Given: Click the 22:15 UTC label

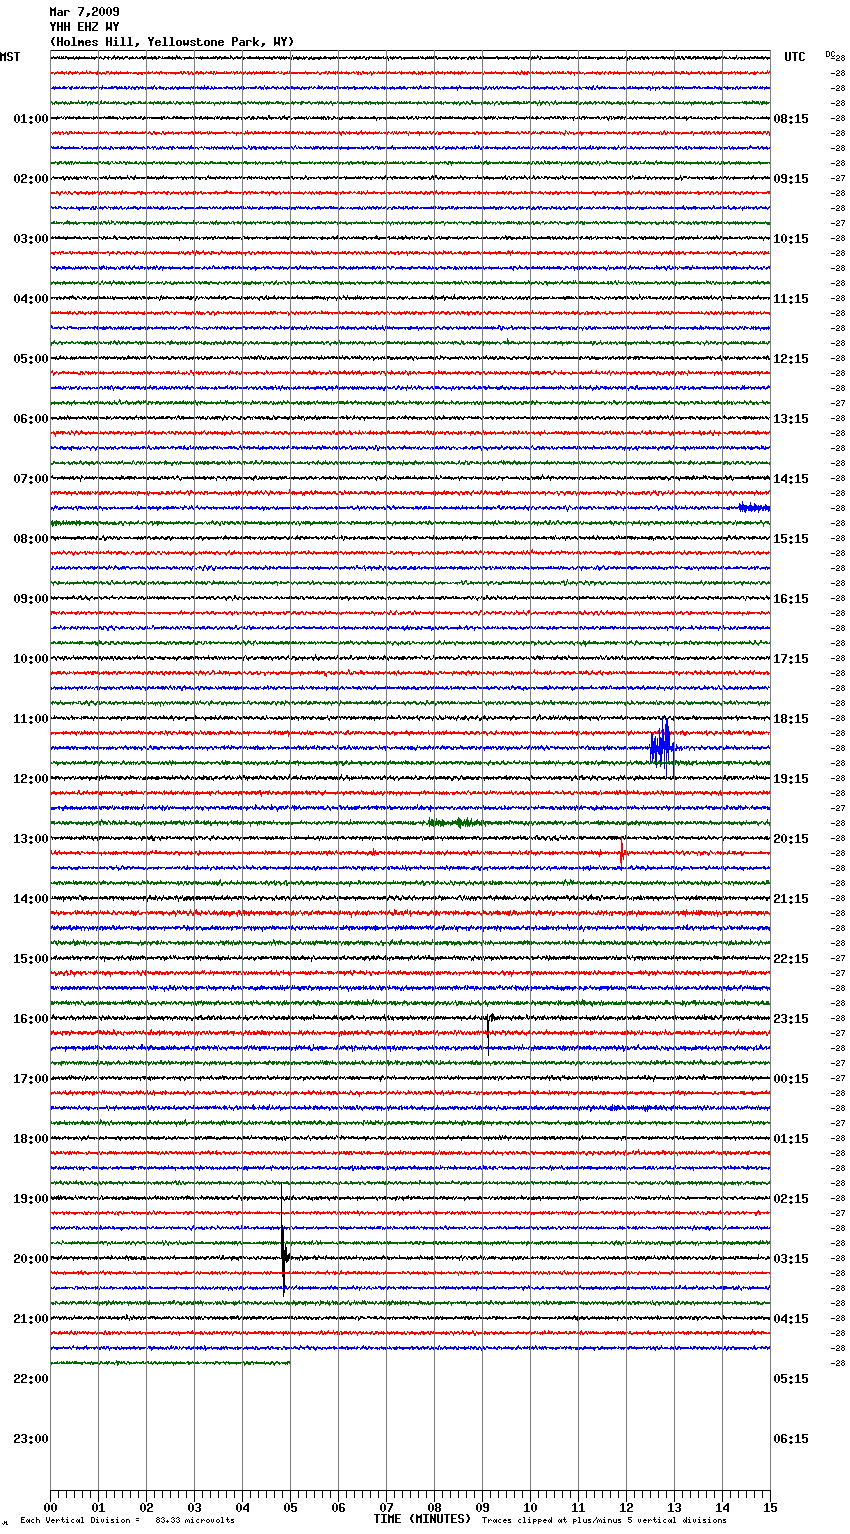Looking at the screenshot, I should 791,959.
